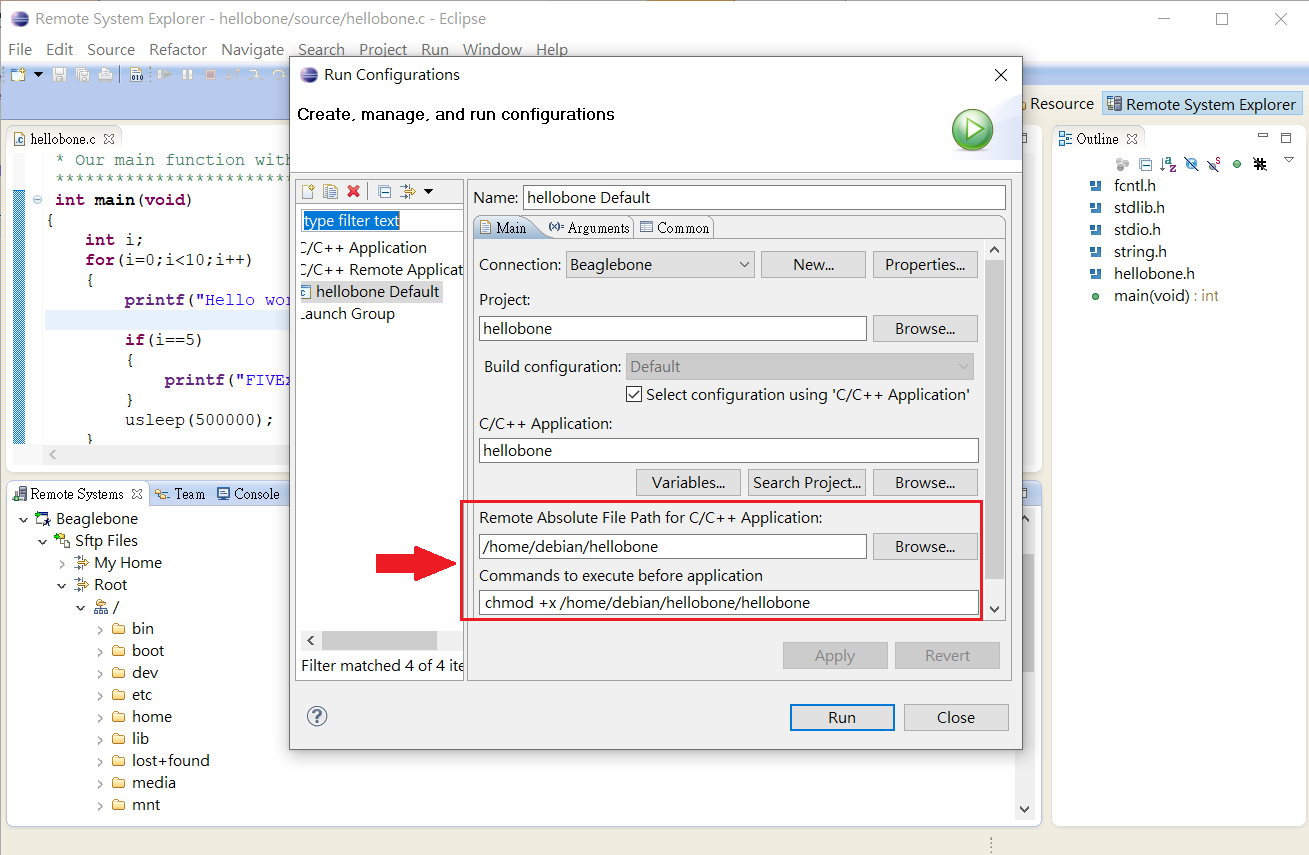Click the Terminate stop toolbar icon
Image resolution: width=1309 pixels, height=855 pixels.
pos(210,74)
